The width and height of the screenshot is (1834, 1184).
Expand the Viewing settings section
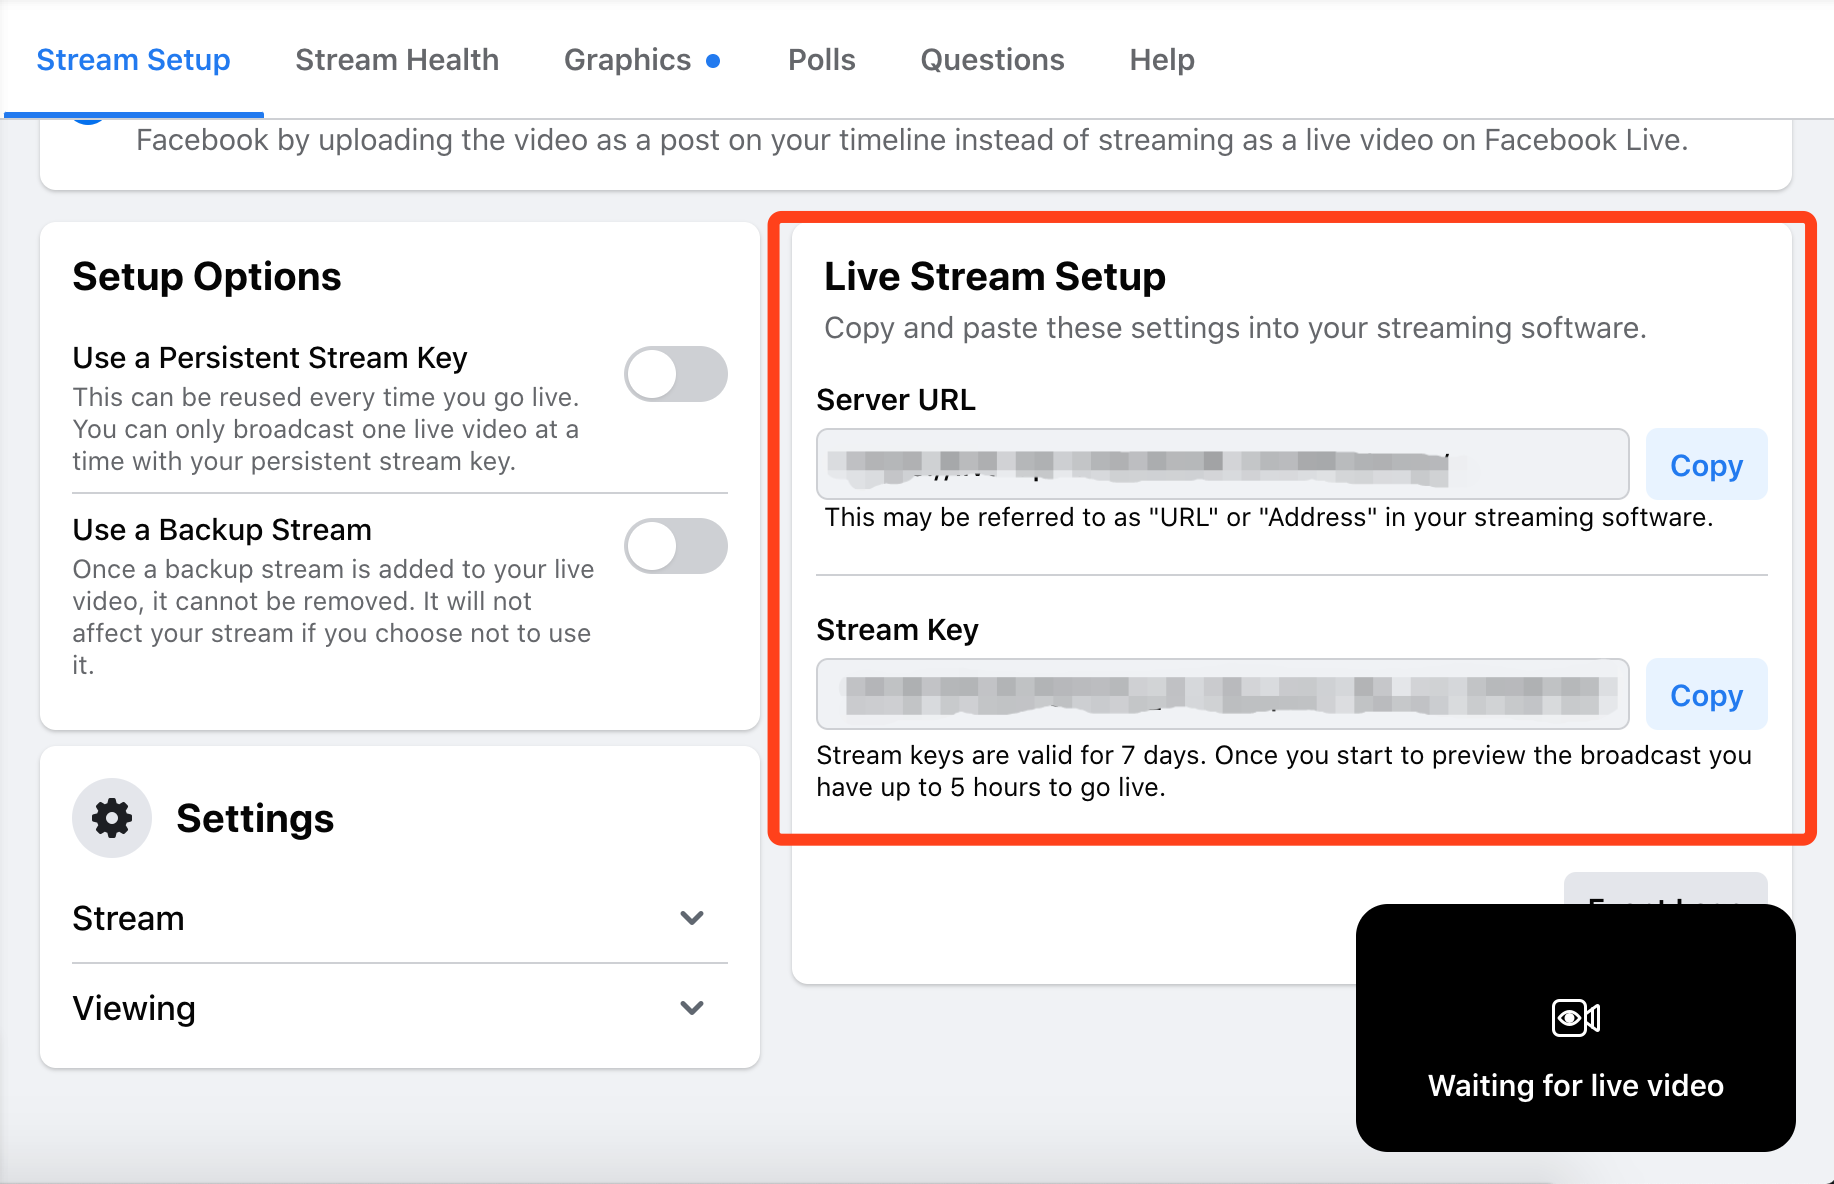coord(692,1008)
